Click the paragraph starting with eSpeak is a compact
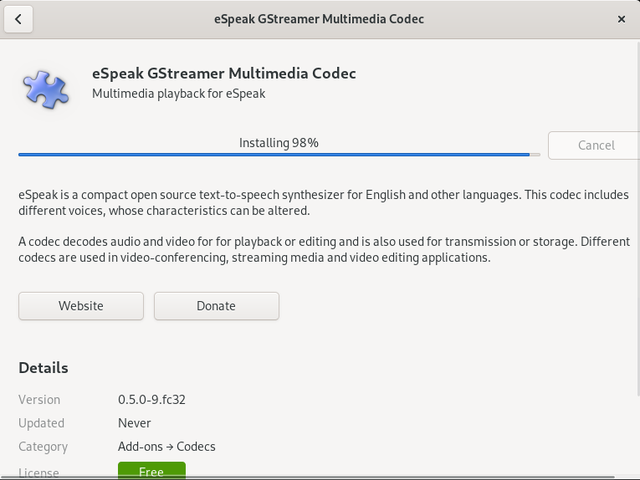640x480 pixels. click(x=323, y=202)
